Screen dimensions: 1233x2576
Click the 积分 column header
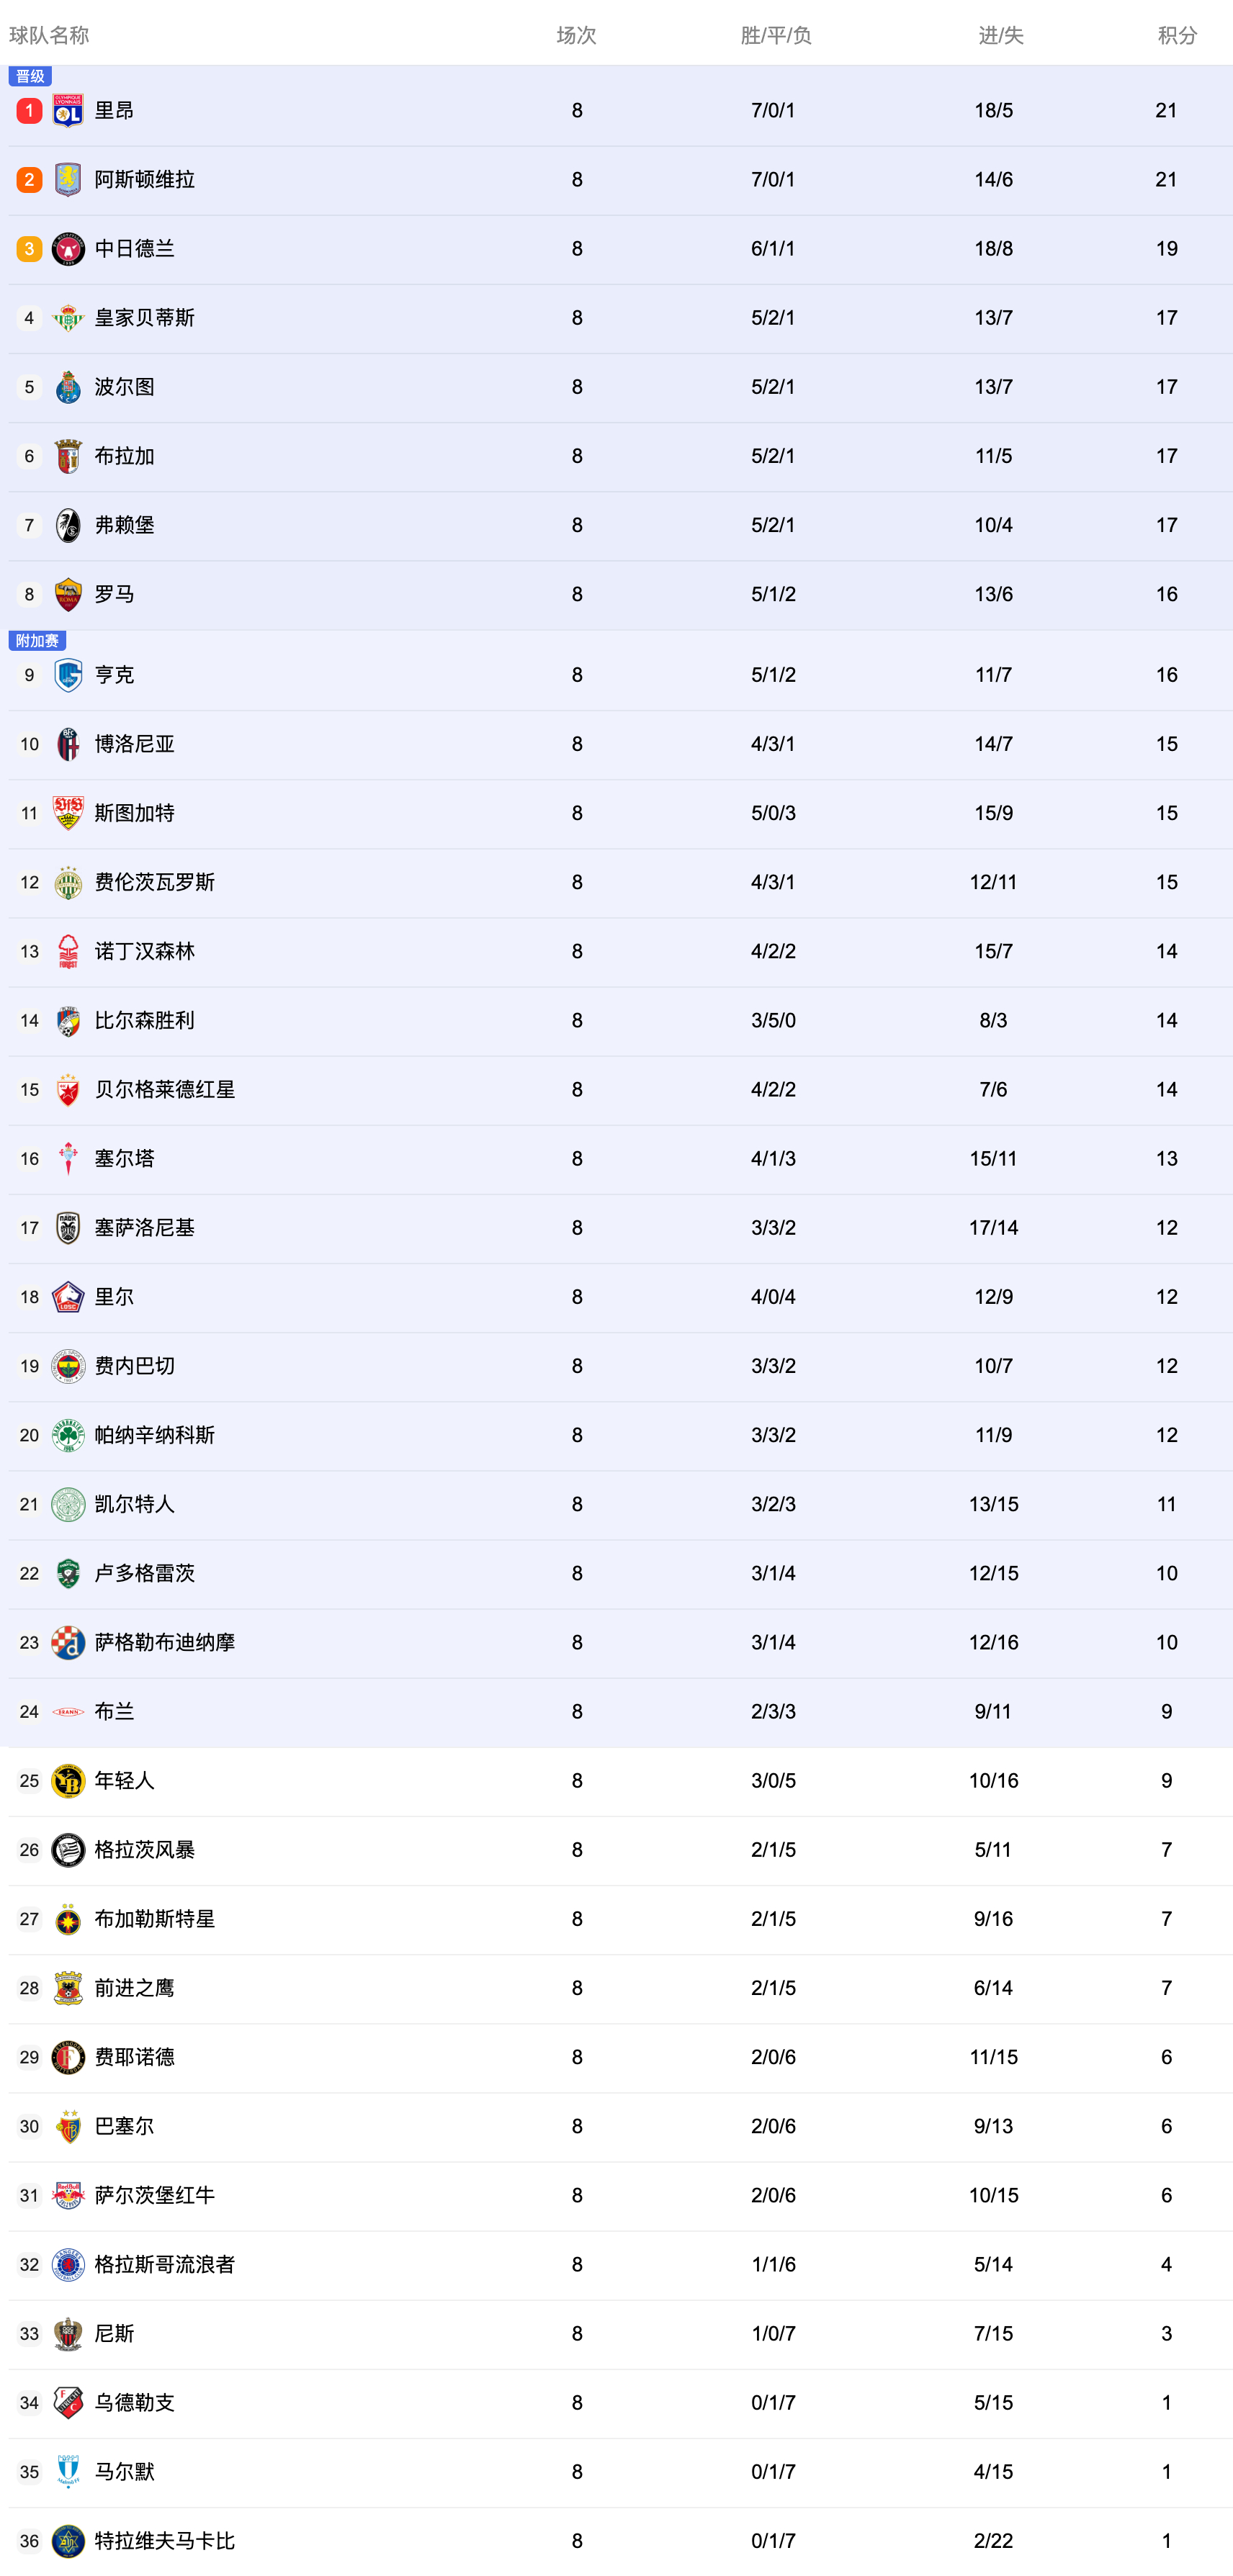click(x=1177, y=36)
